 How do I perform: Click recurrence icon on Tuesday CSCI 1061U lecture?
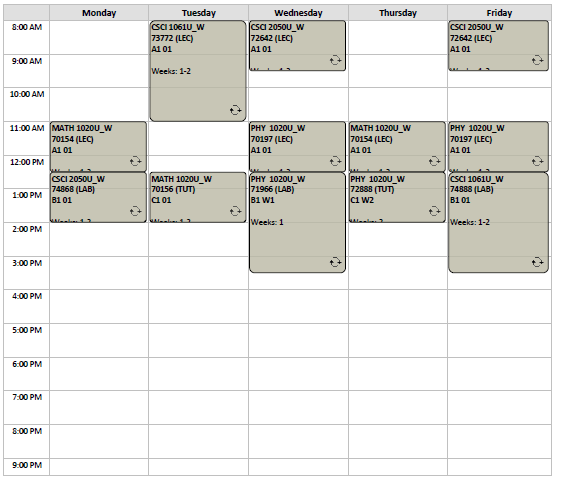pos(235,110)
